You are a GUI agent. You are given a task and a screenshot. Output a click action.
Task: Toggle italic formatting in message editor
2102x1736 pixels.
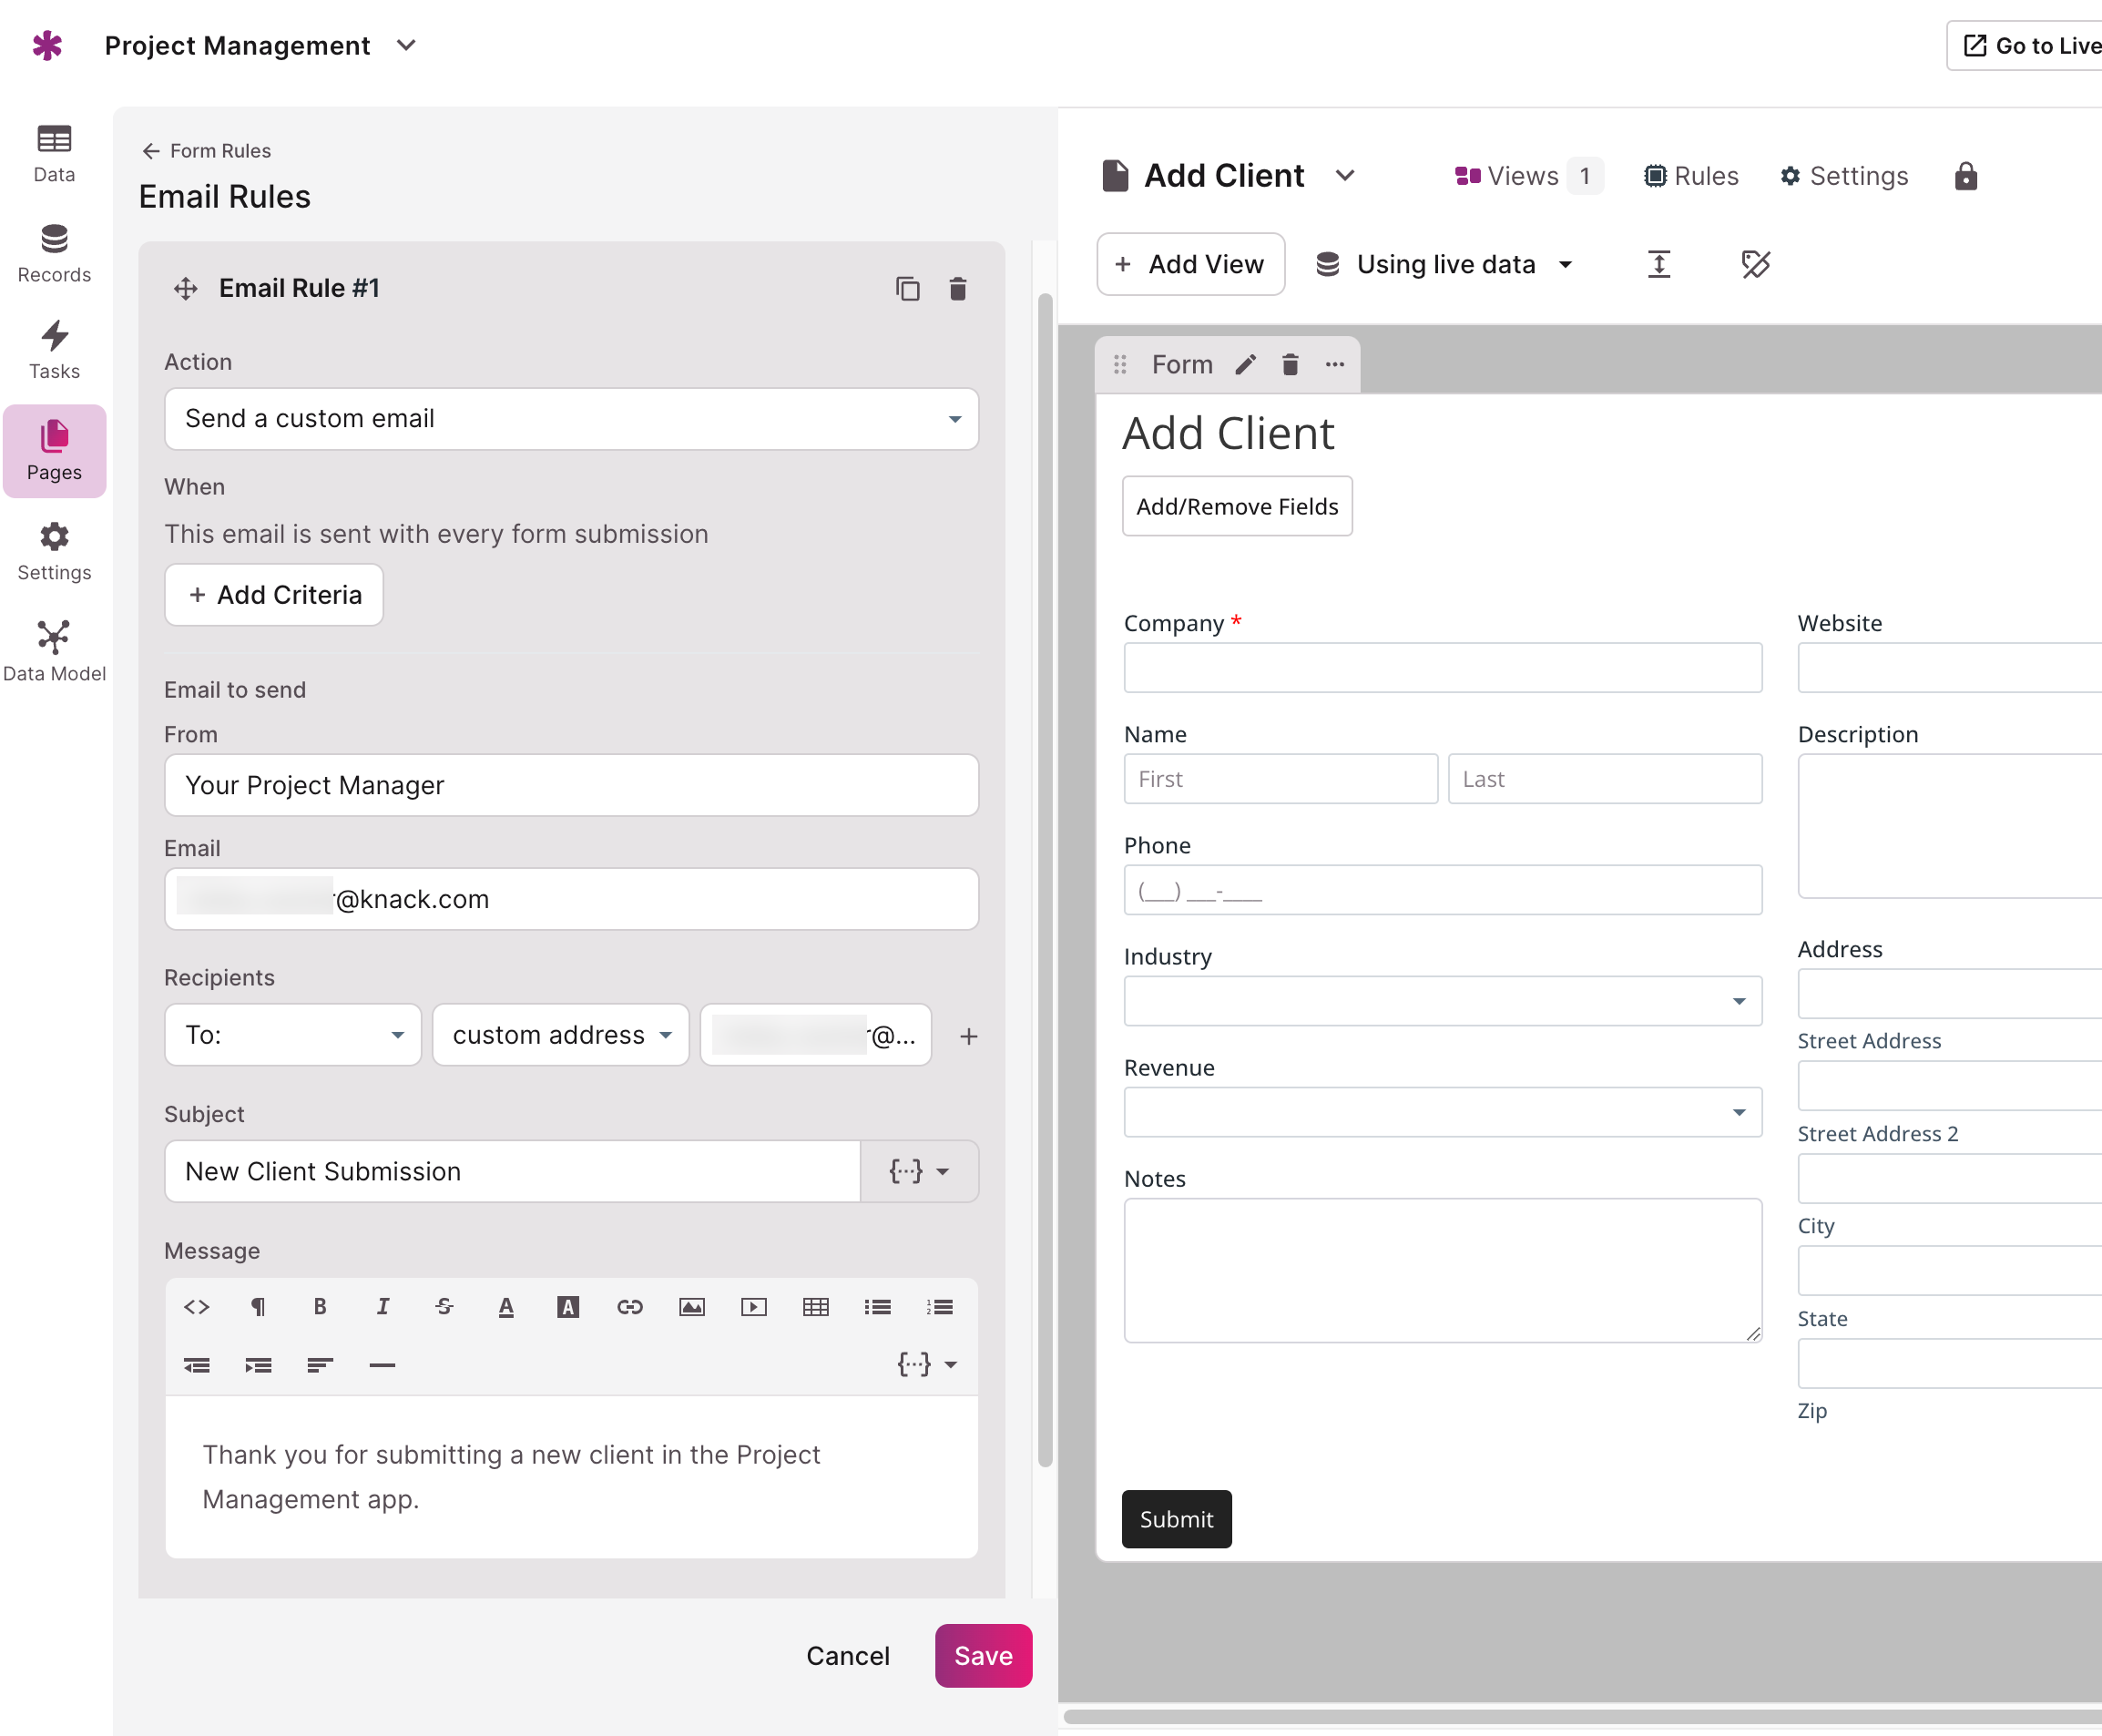coord(382,1306)
